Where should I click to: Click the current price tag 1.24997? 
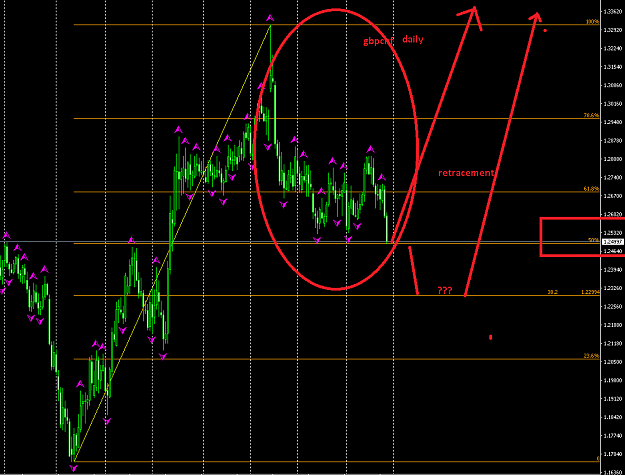[612, 242]
